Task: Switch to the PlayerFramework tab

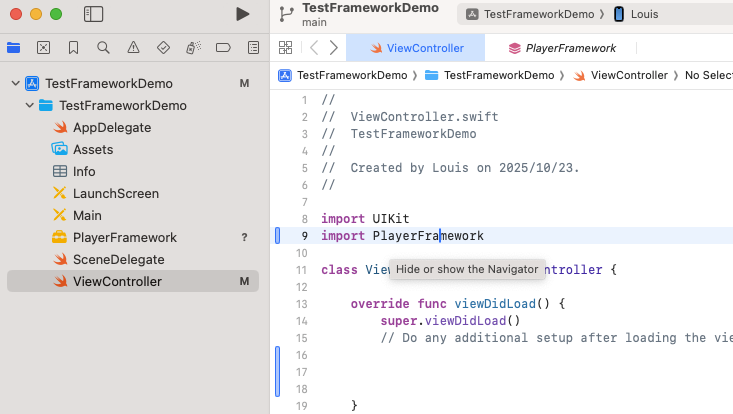Action: click(x=561, y=48)
